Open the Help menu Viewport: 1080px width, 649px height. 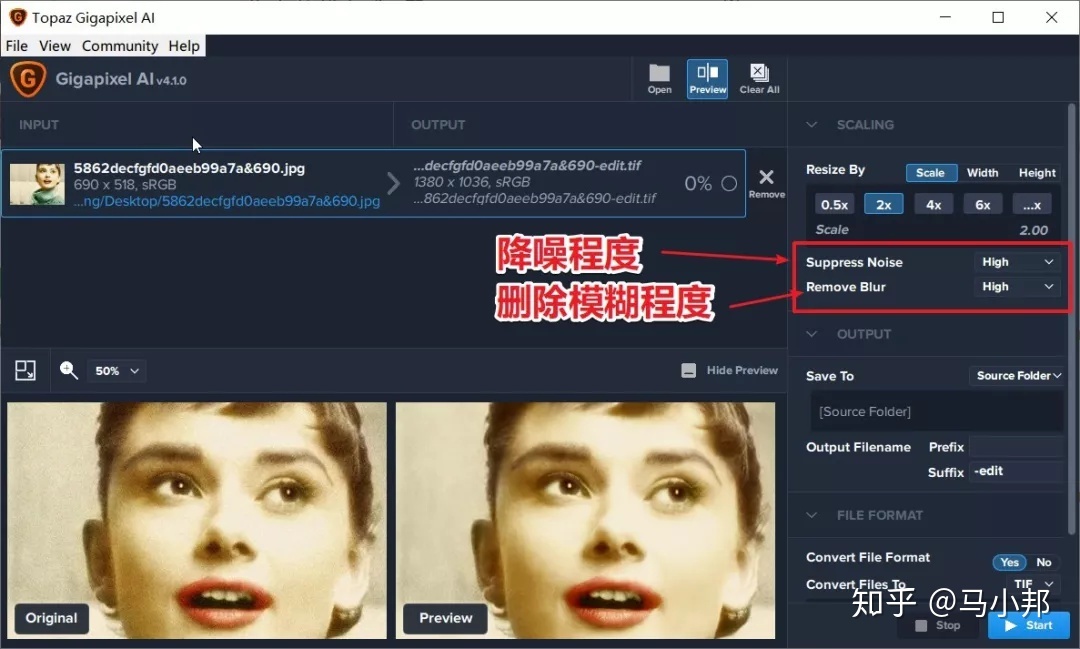184,45
